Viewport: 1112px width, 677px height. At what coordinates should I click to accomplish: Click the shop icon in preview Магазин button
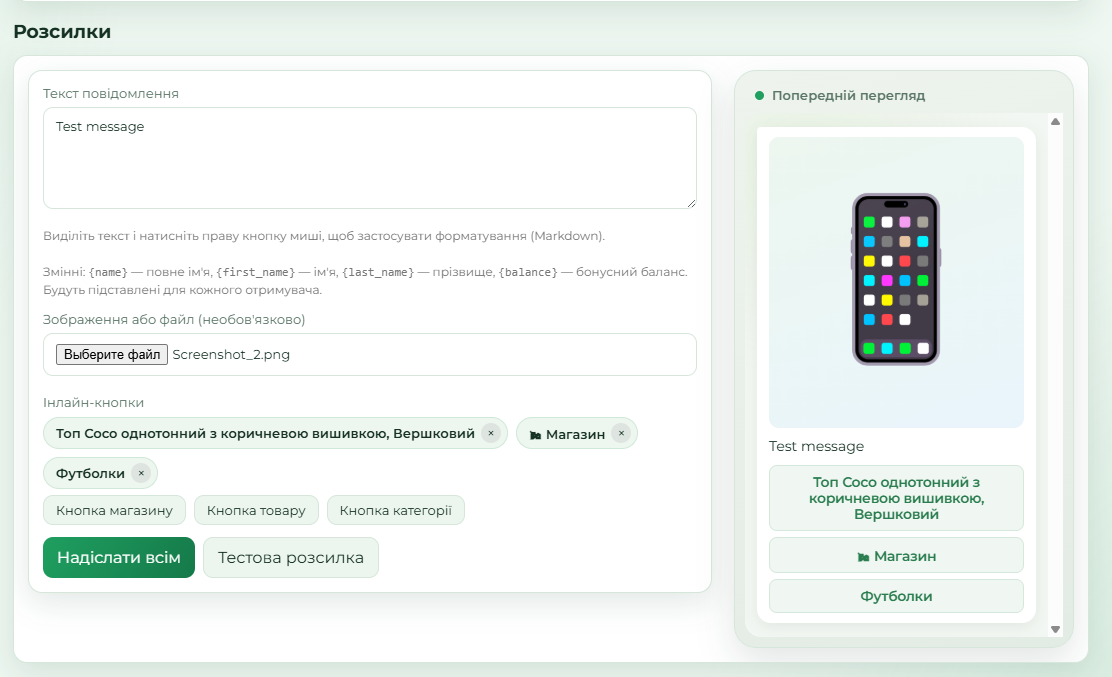pyautogui.click(x=863, y=557)
